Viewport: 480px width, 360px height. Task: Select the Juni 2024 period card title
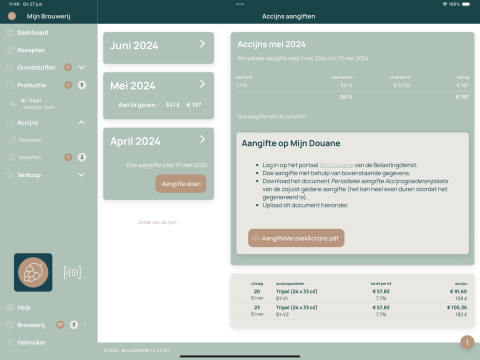134,46
